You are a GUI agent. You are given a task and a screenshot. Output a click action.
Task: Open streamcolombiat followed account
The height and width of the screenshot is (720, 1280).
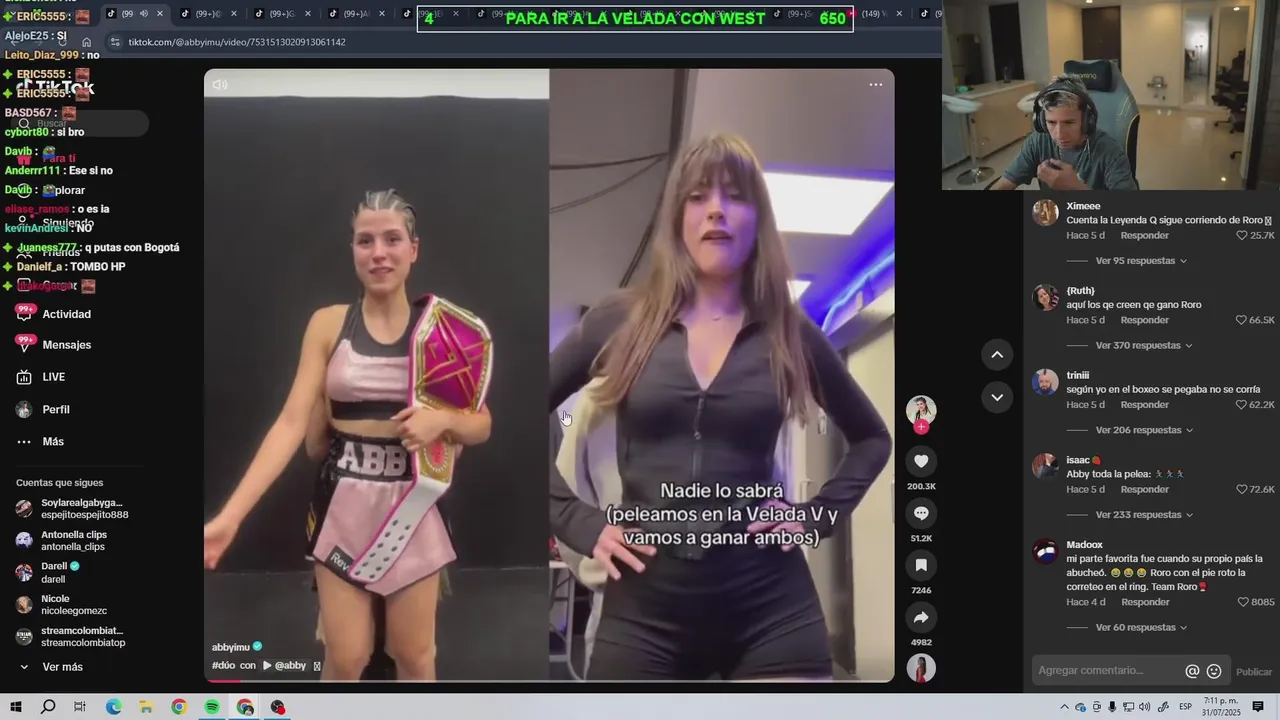tap(70, 636)
